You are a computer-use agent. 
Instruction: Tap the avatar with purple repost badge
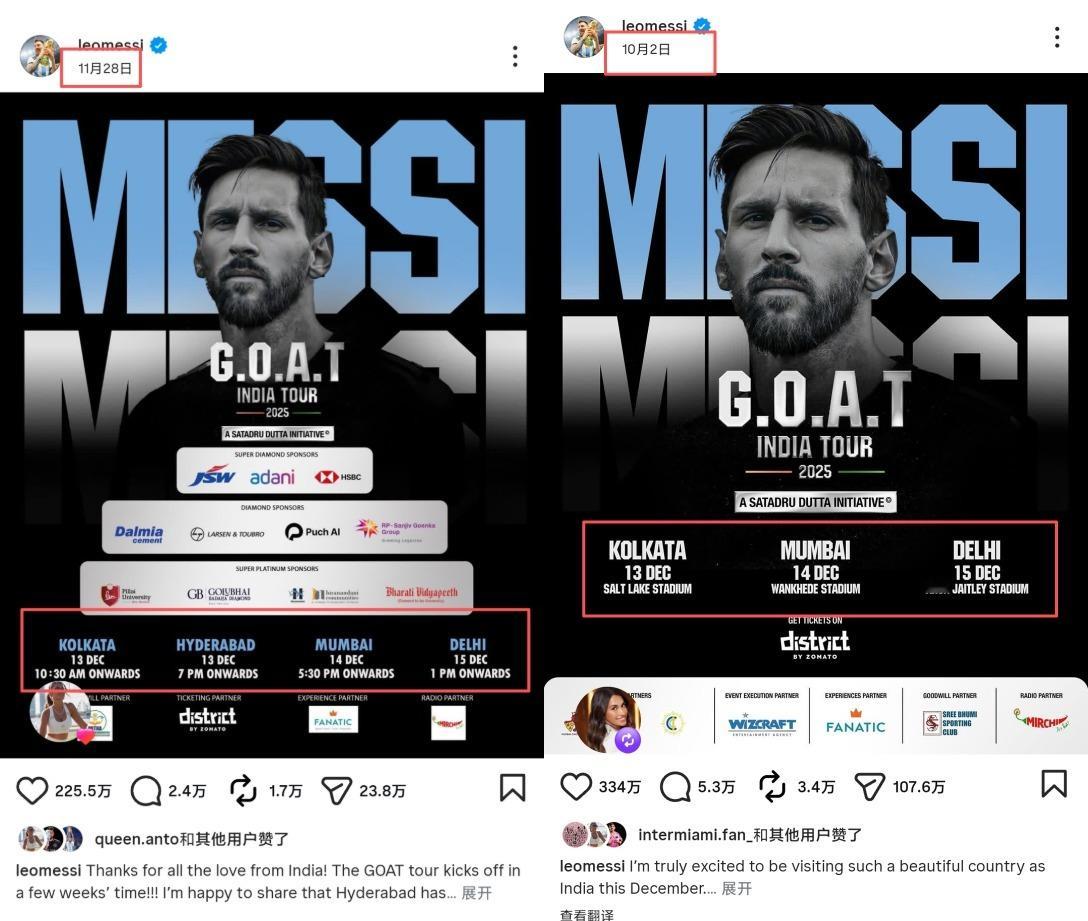609,720
